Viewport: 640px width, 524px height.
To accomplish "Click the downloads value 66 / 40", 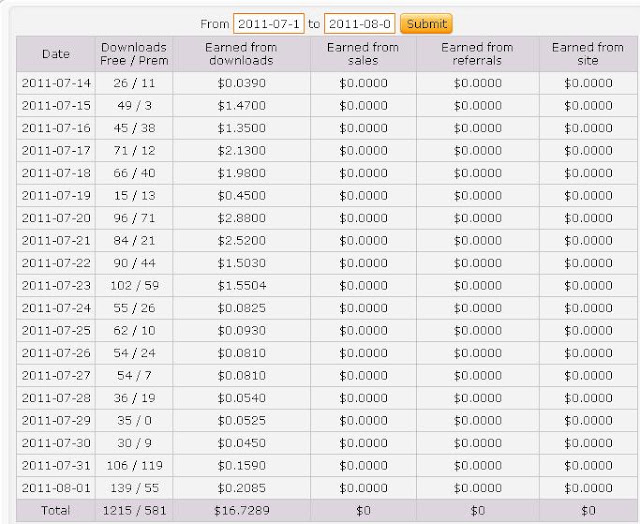I will pos(134,173).
